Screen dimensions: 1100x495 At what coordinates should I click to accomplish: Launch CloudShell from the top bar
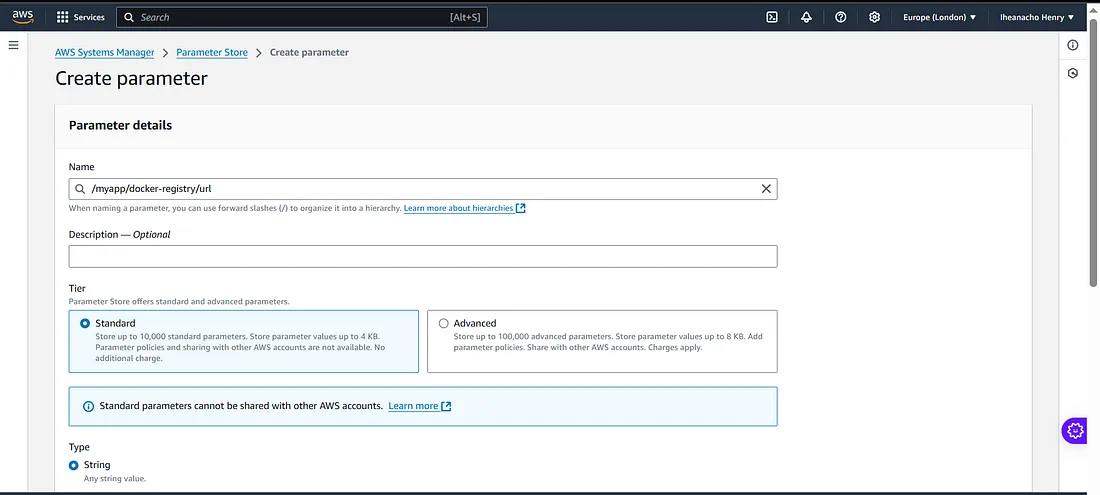[x=772, y=18]
